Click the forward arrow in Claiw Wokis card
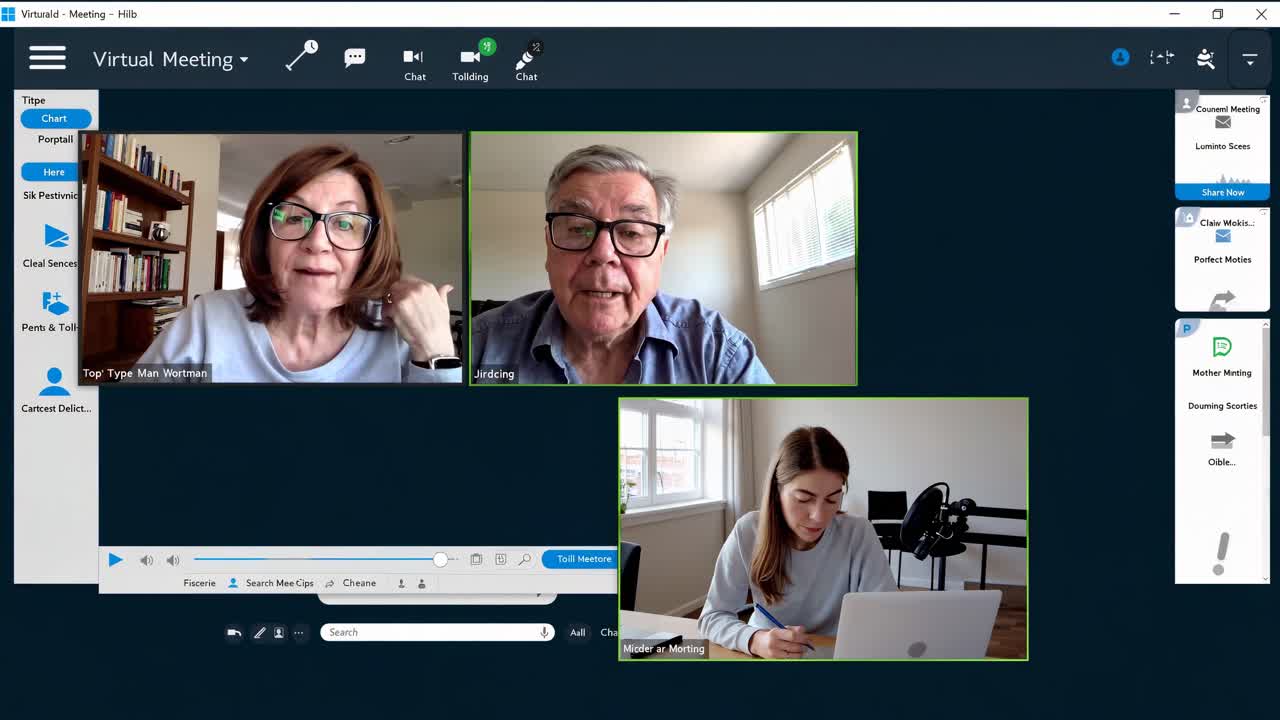The height and width of the screenshot is (720, 1280). [1222, 299]
